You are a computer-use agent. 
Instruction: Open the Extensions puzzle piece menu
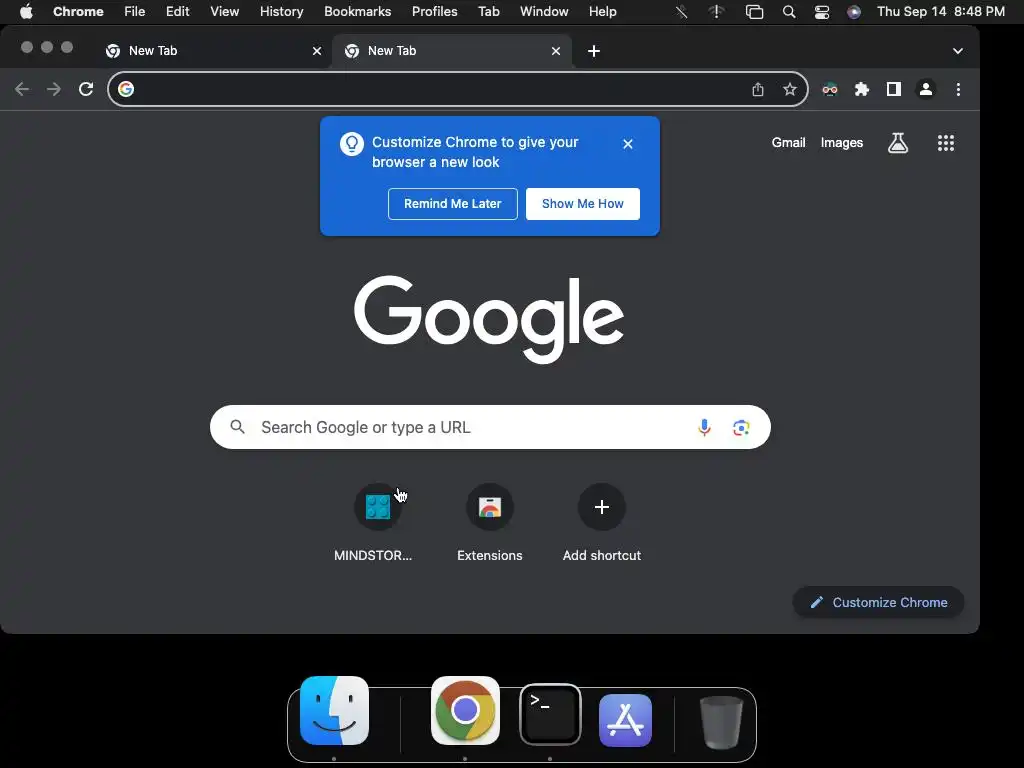862,89
